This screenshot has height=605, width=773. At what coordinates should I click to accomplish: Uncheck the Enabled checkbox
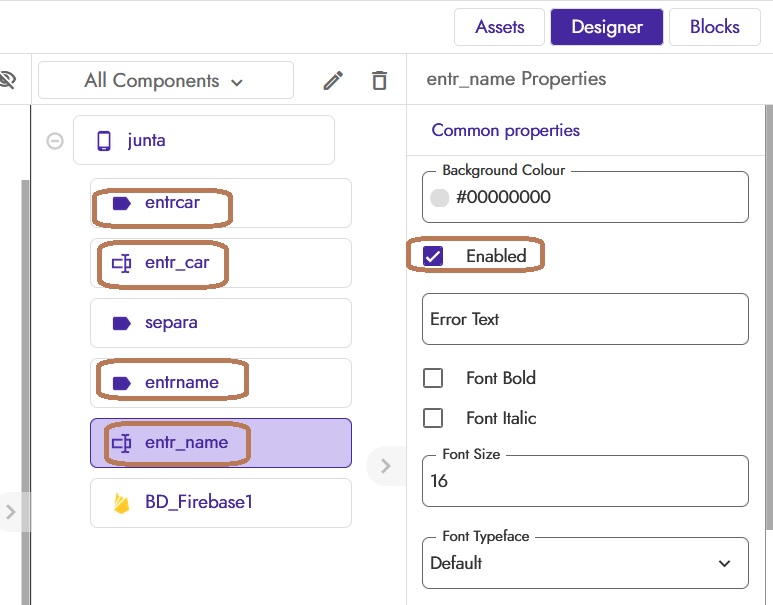click(x=433, y=256)
